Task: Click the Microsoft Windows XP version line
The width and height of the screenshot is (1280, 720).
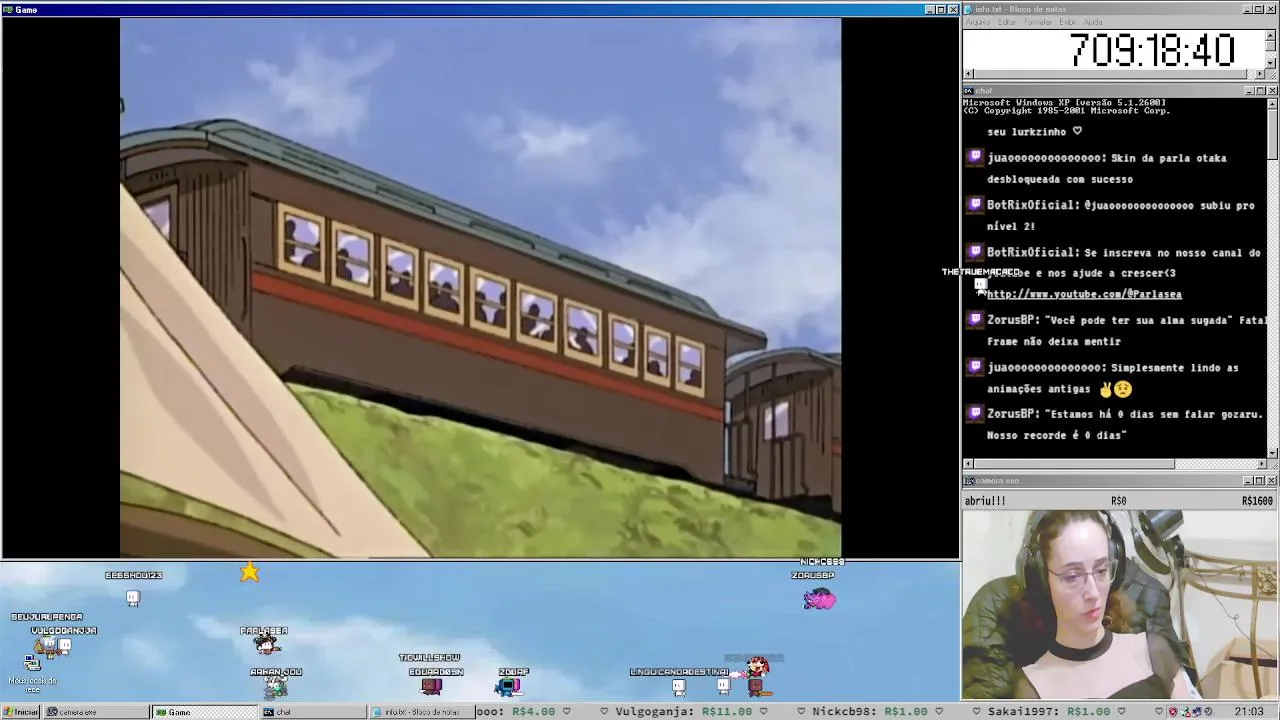Action: (1064, 102)
